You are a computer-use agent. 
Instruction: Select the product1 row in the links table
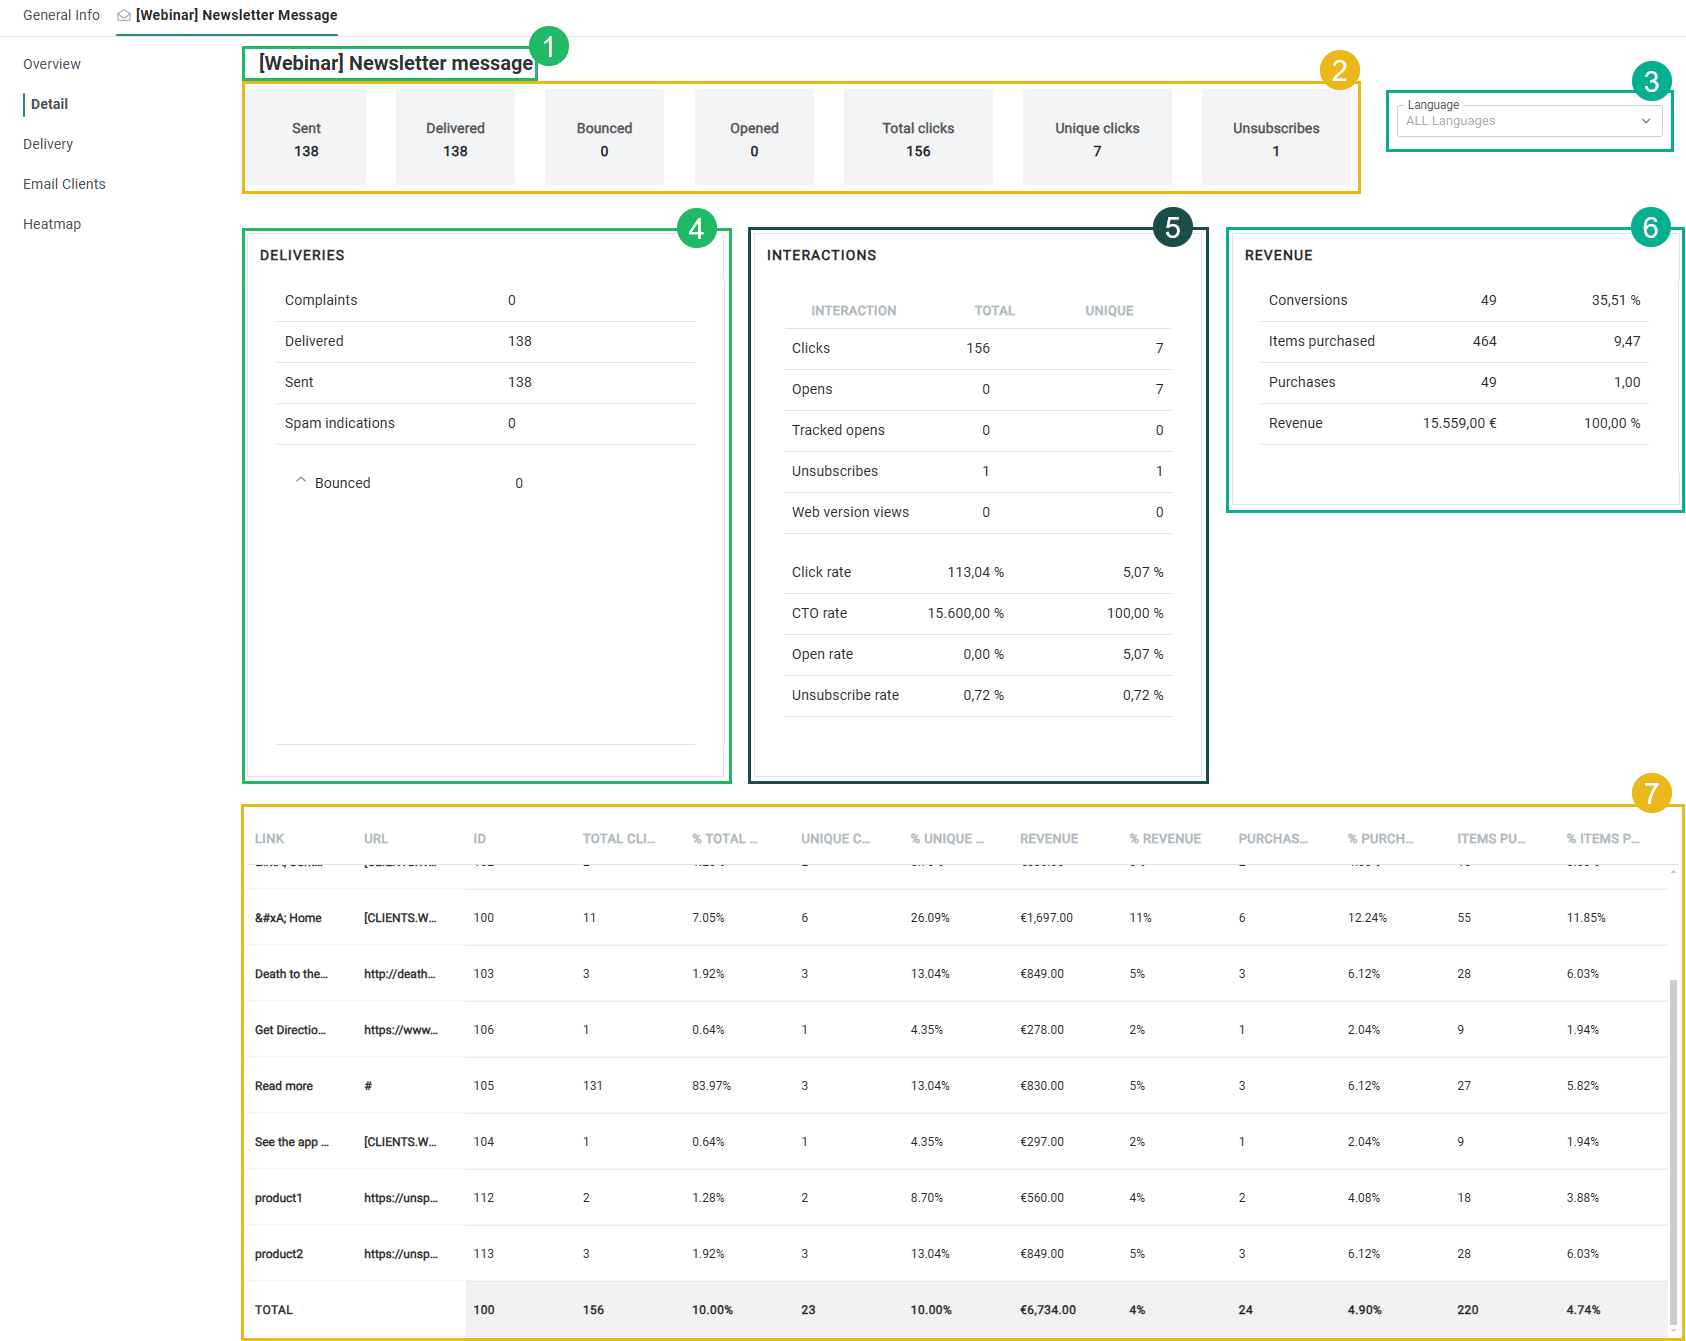(x=278, y=1198)
